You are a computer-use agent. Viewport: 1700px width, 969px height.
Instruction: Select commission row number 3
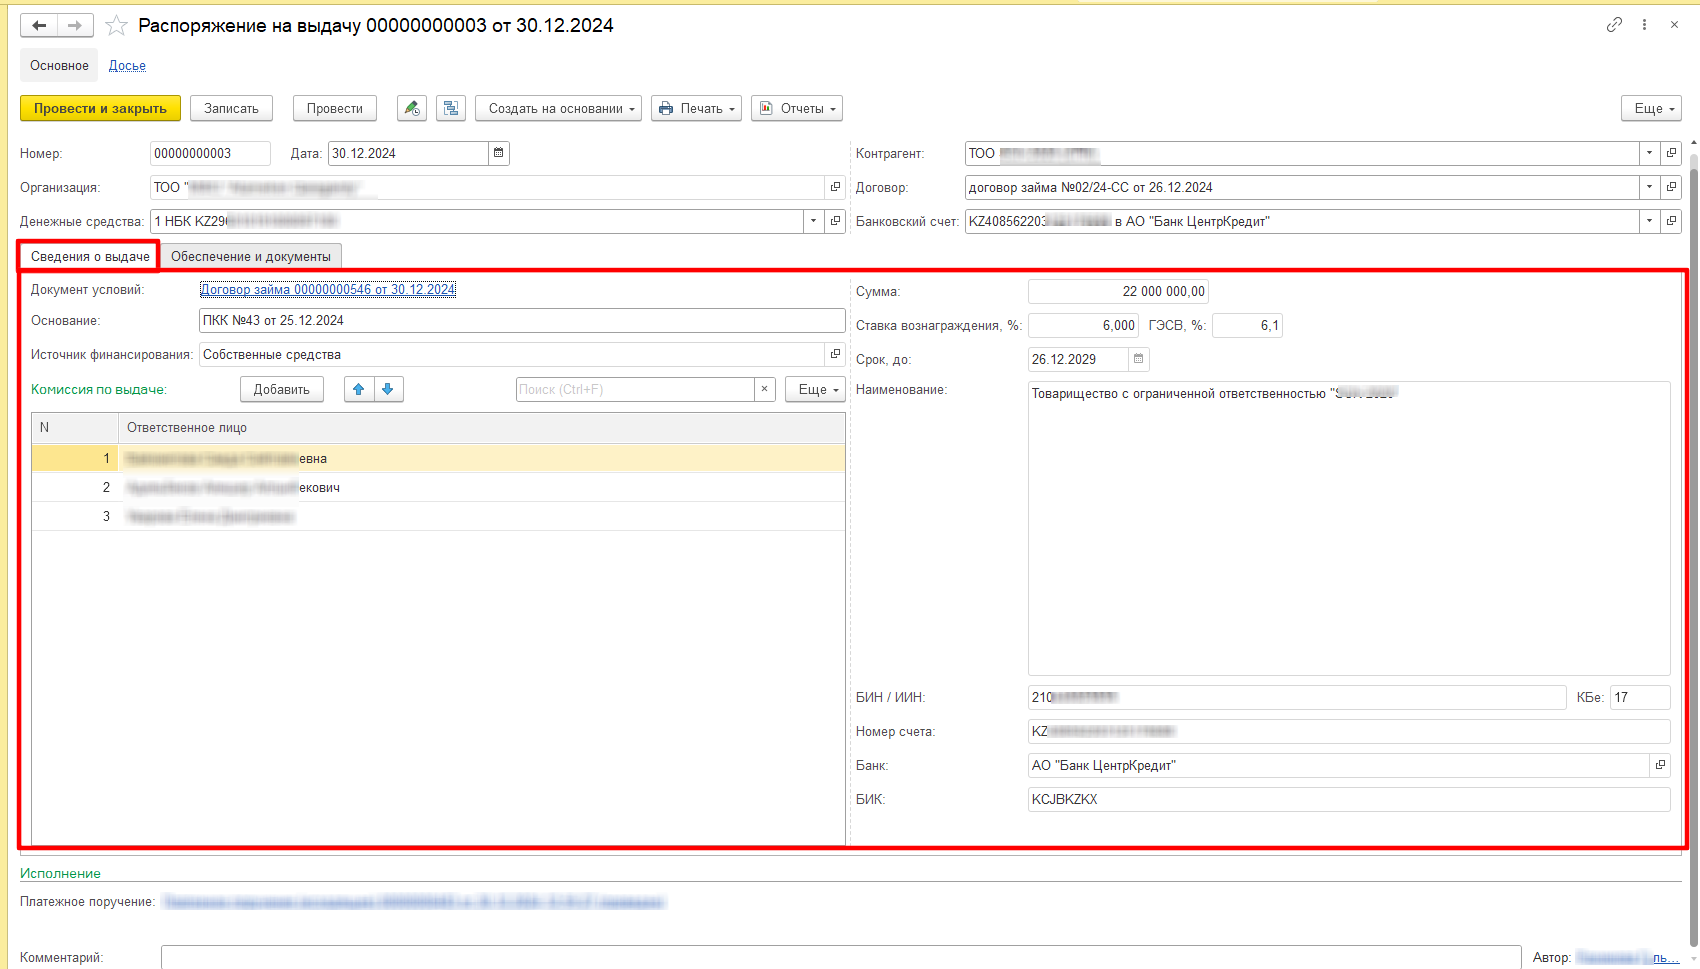pyautogui.click(x=438, y=516)
